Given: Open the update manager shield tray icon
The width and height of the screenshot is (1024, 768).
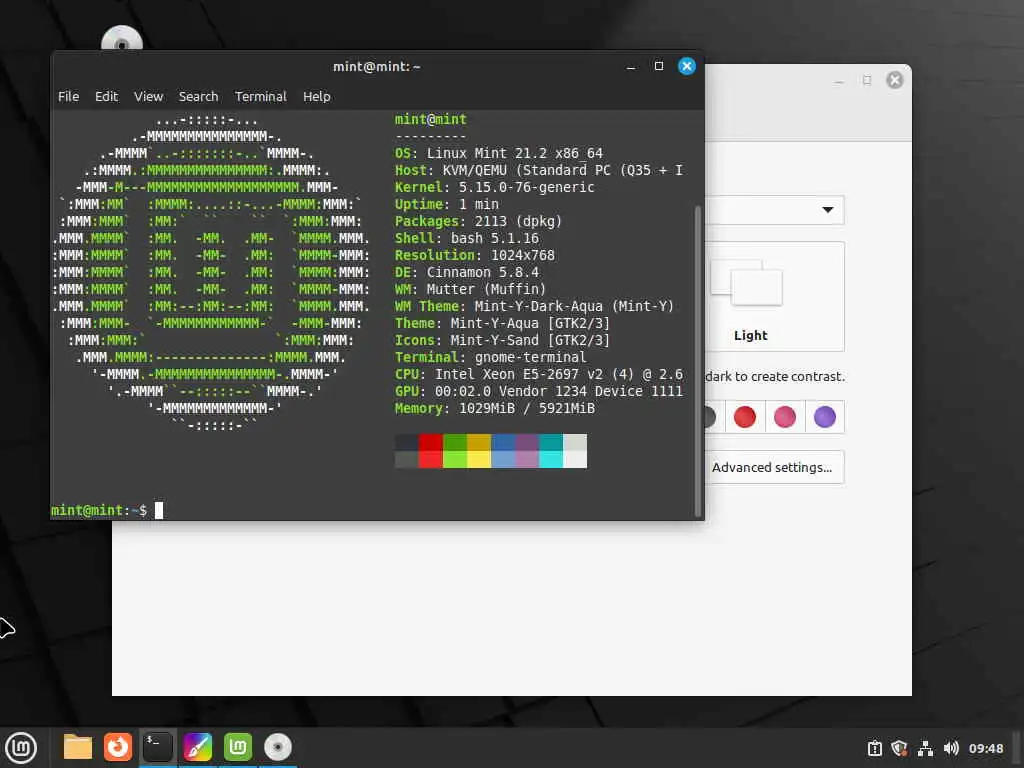Looking at the screenshot, I should [x=899, y=748].
